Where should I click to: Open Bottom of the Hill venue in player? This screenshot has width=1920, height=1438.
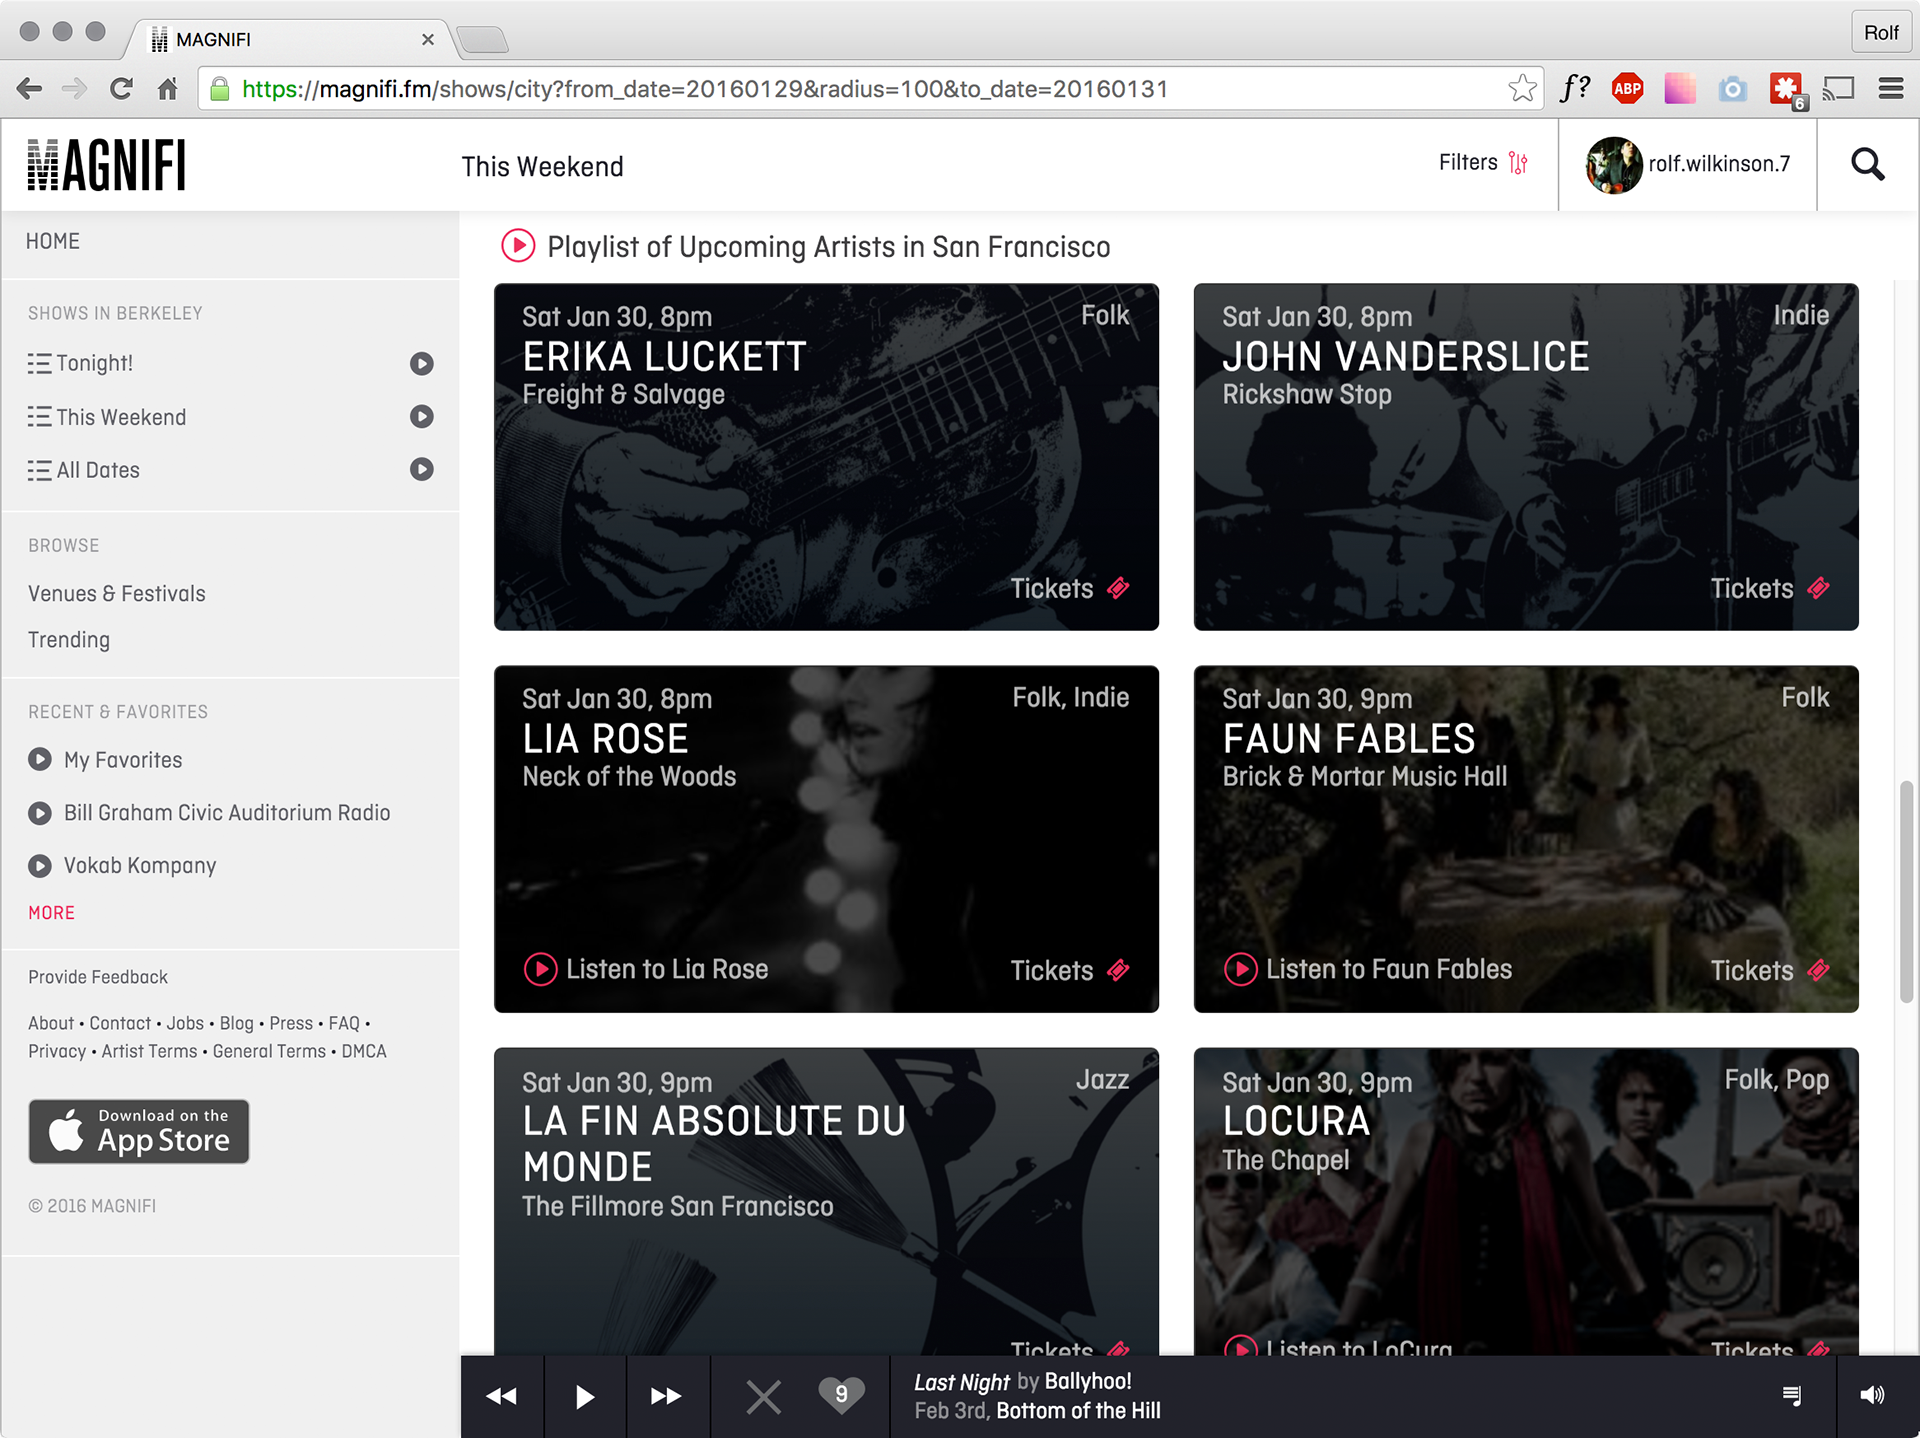pyautogui.click(x=1078, y=1411)
